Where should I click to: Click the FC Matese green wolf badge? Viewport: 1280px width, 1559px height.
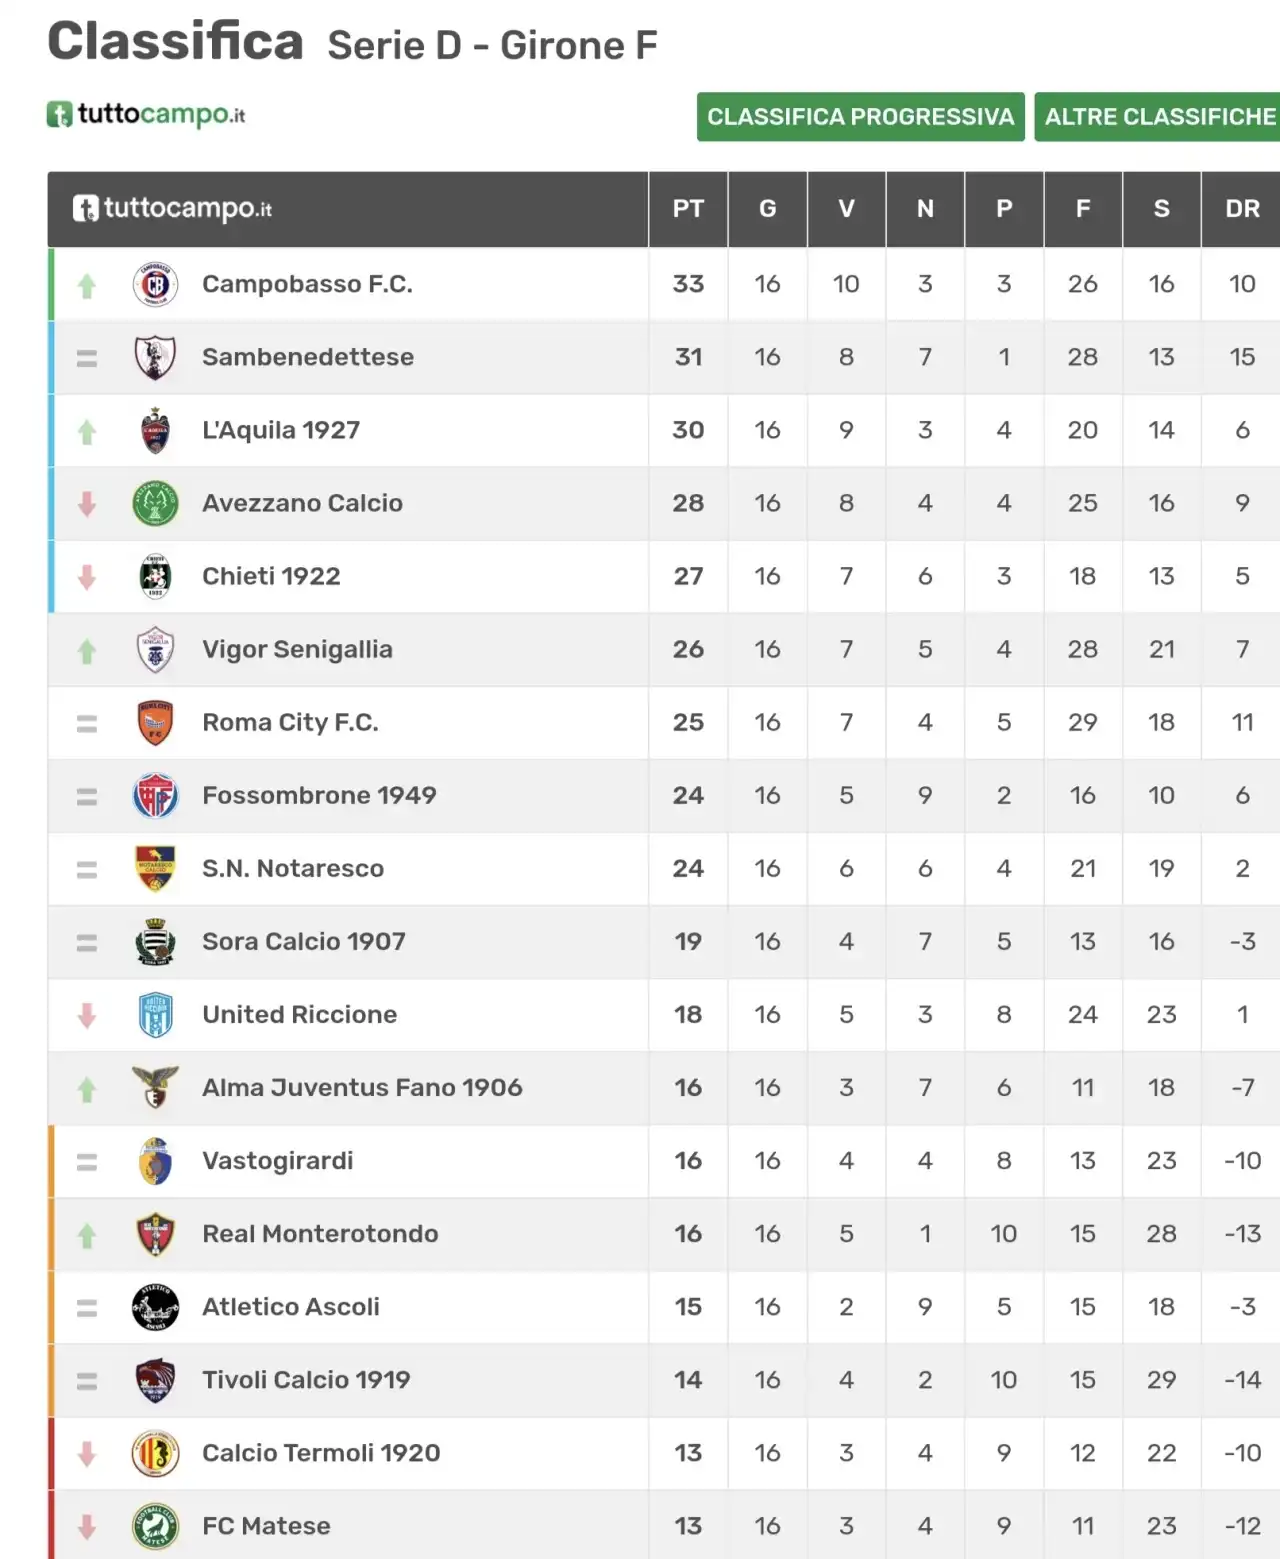point(155,1526)
